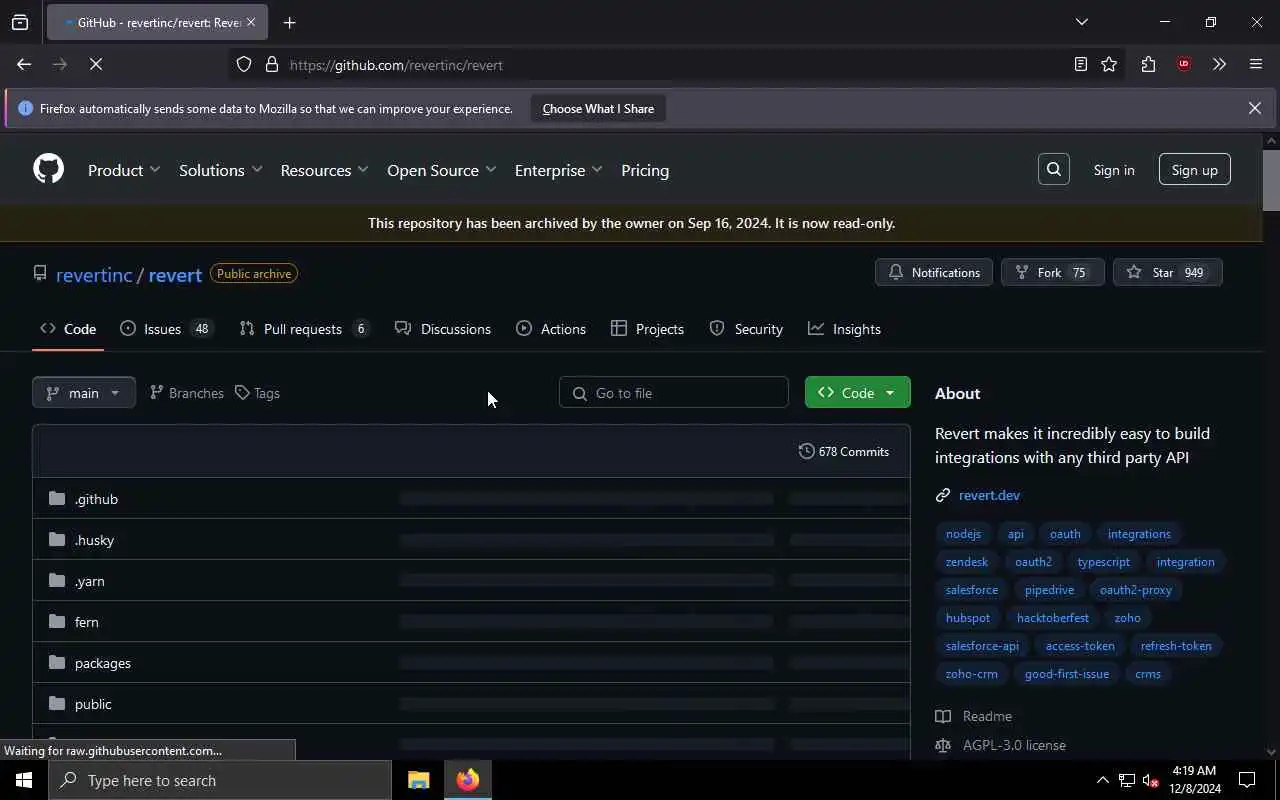
Task: Focus the Go to file field
Action: [674, 393]
